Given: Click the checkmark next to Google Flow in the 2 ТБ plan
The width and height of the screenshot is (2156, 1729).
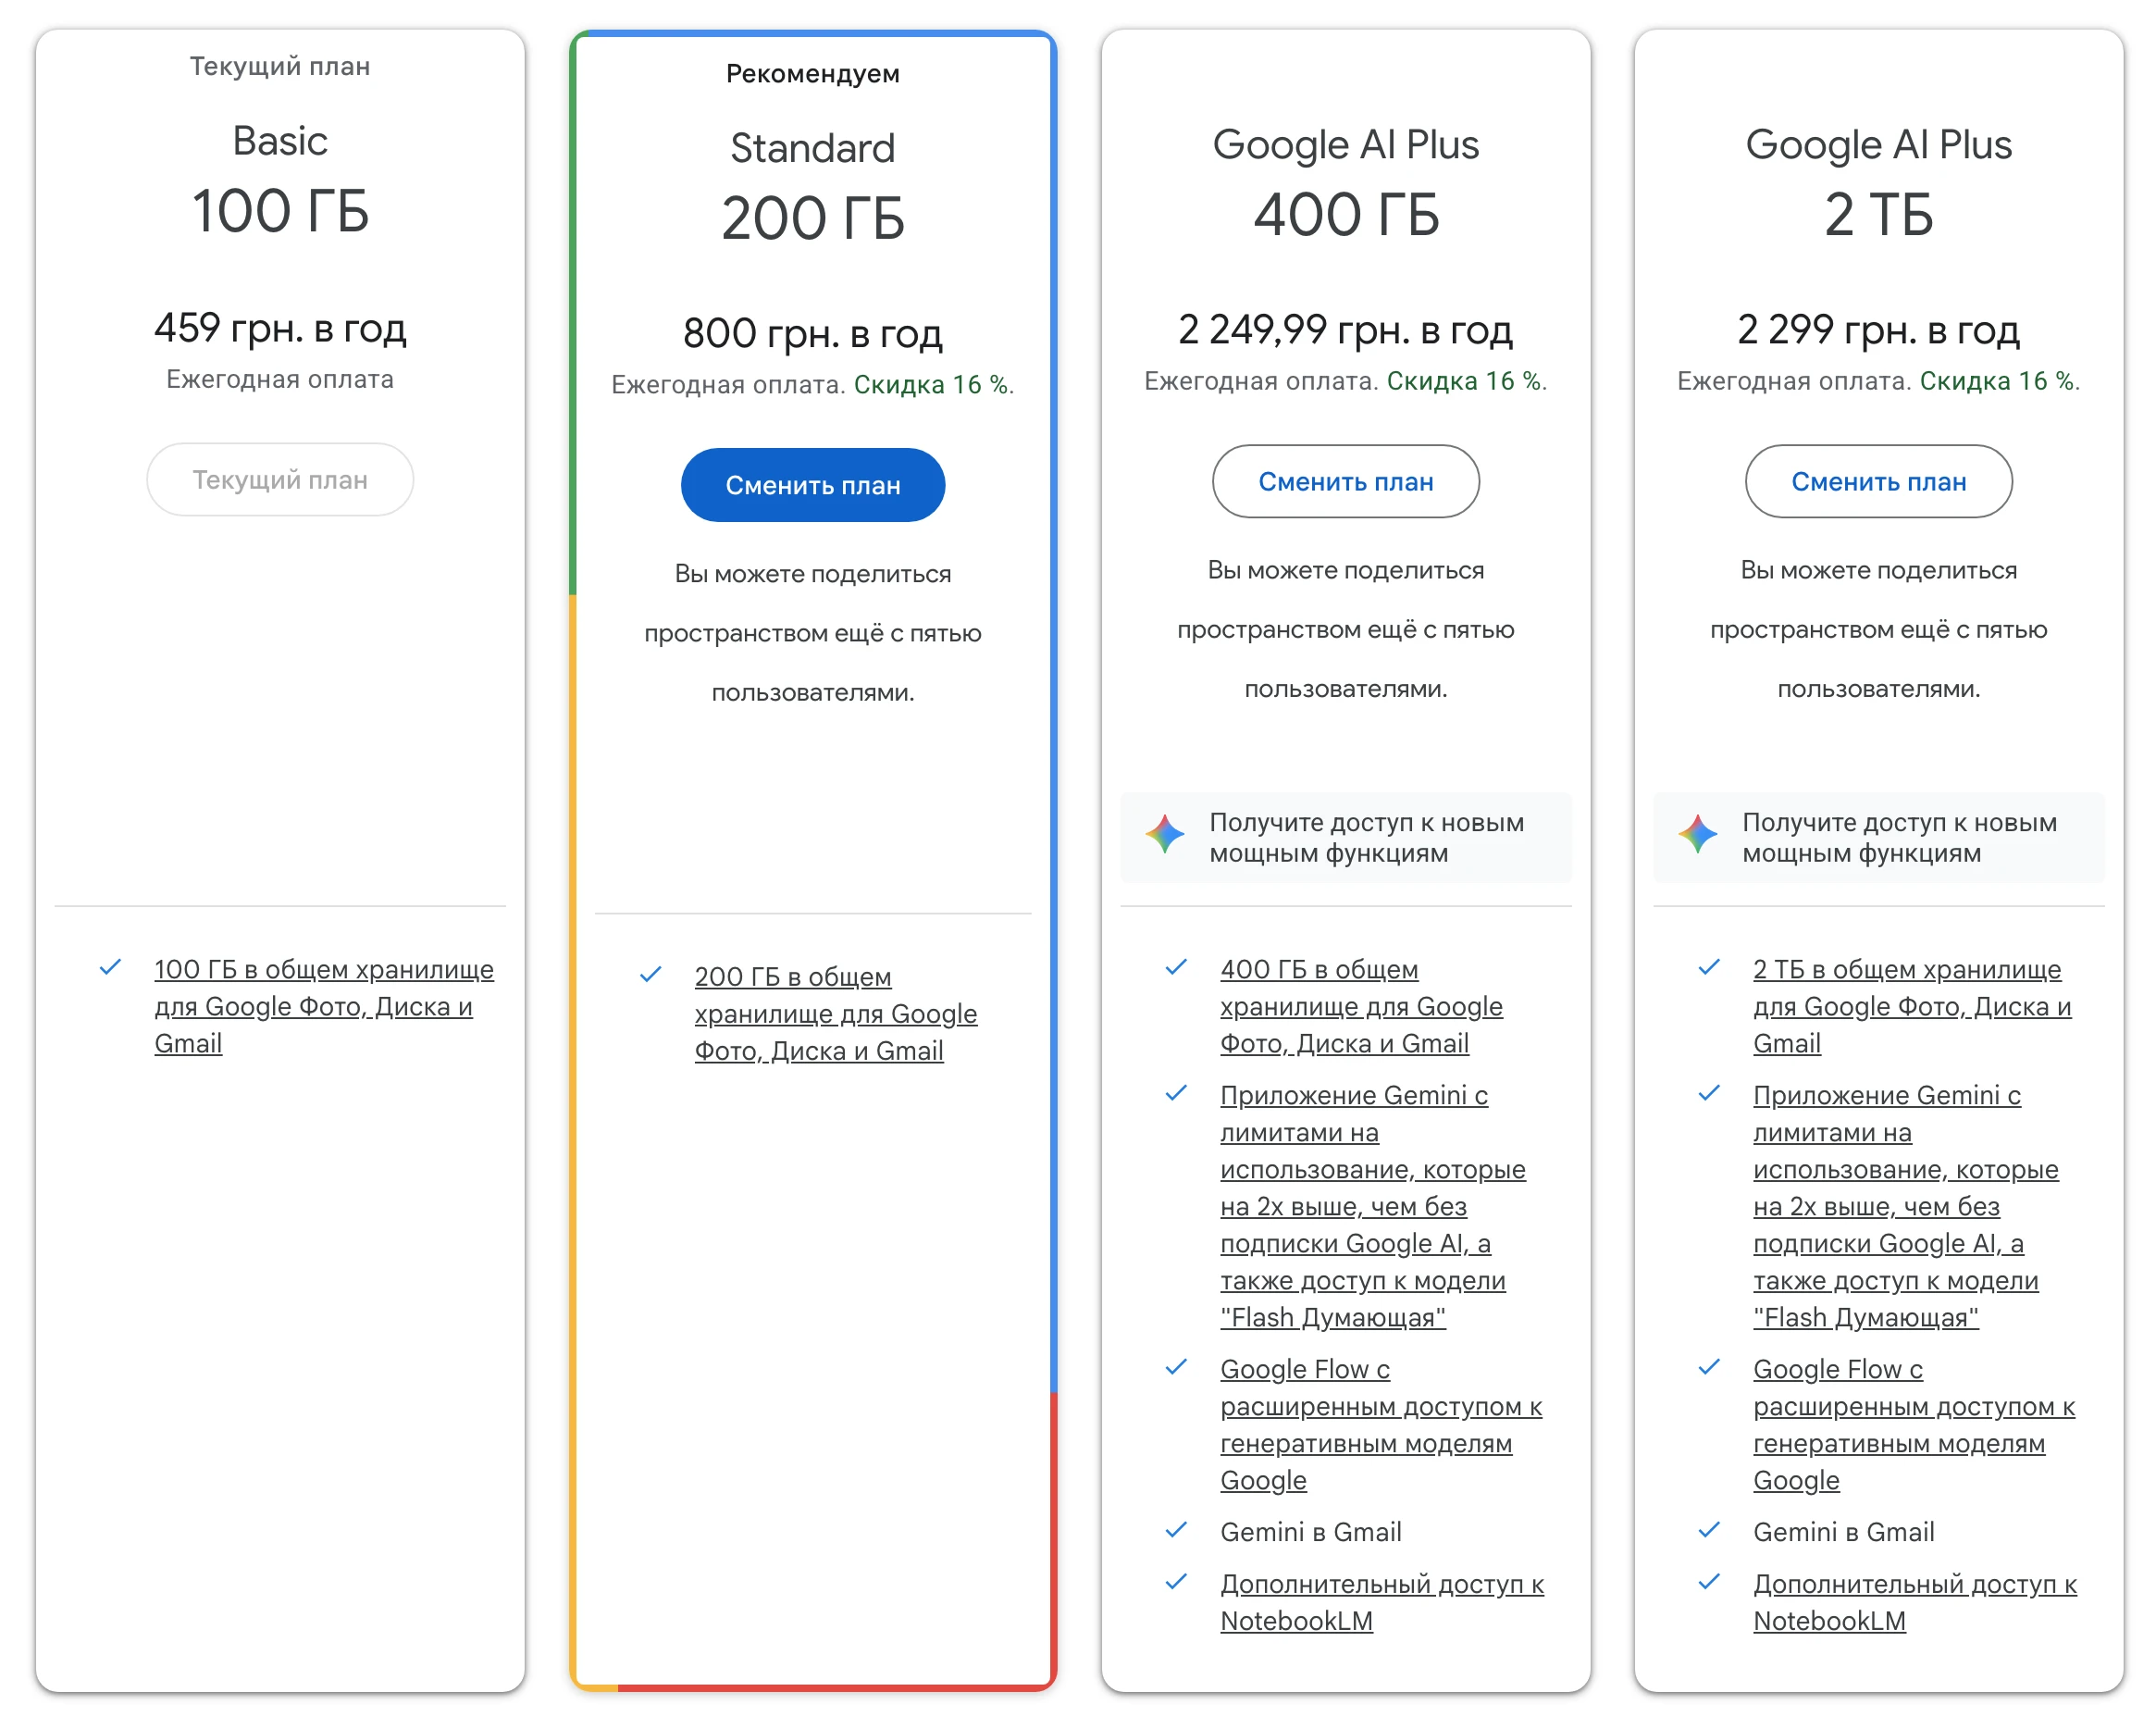Looking at the screenshot, I should tap(1709, 1367).
